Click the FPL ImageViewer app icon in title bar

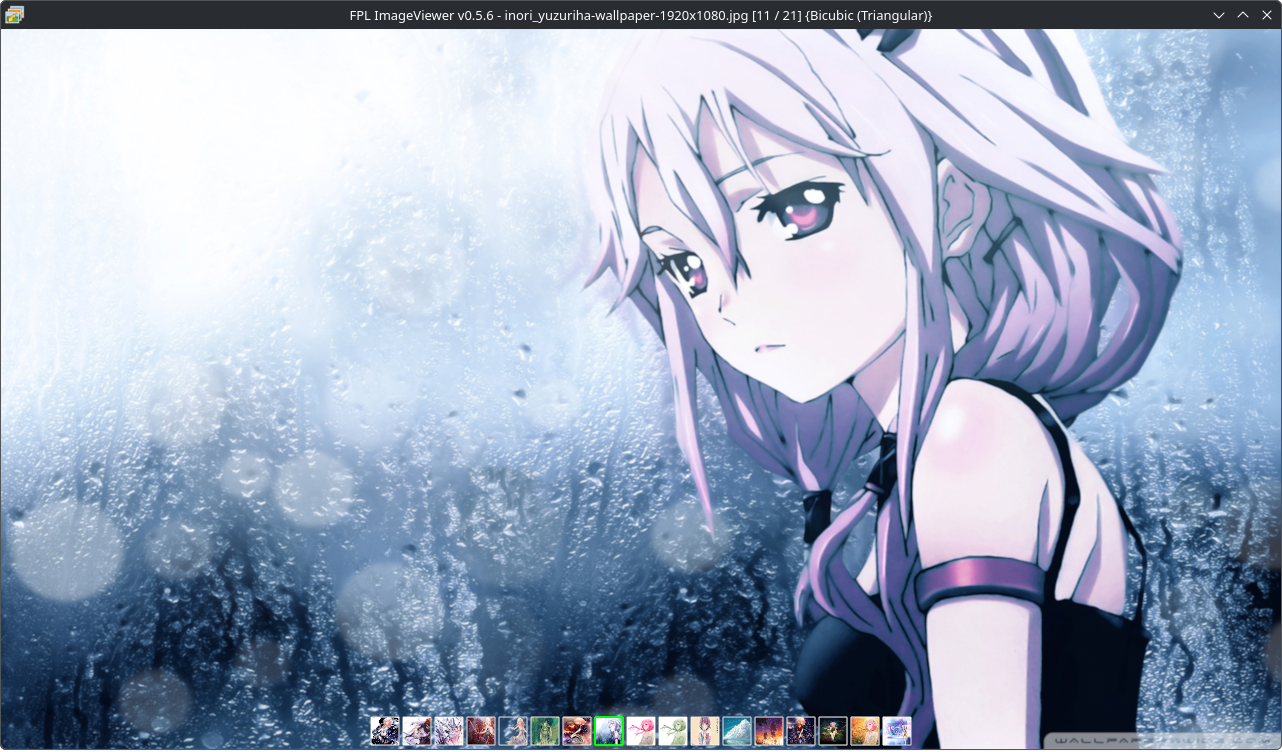14,15
